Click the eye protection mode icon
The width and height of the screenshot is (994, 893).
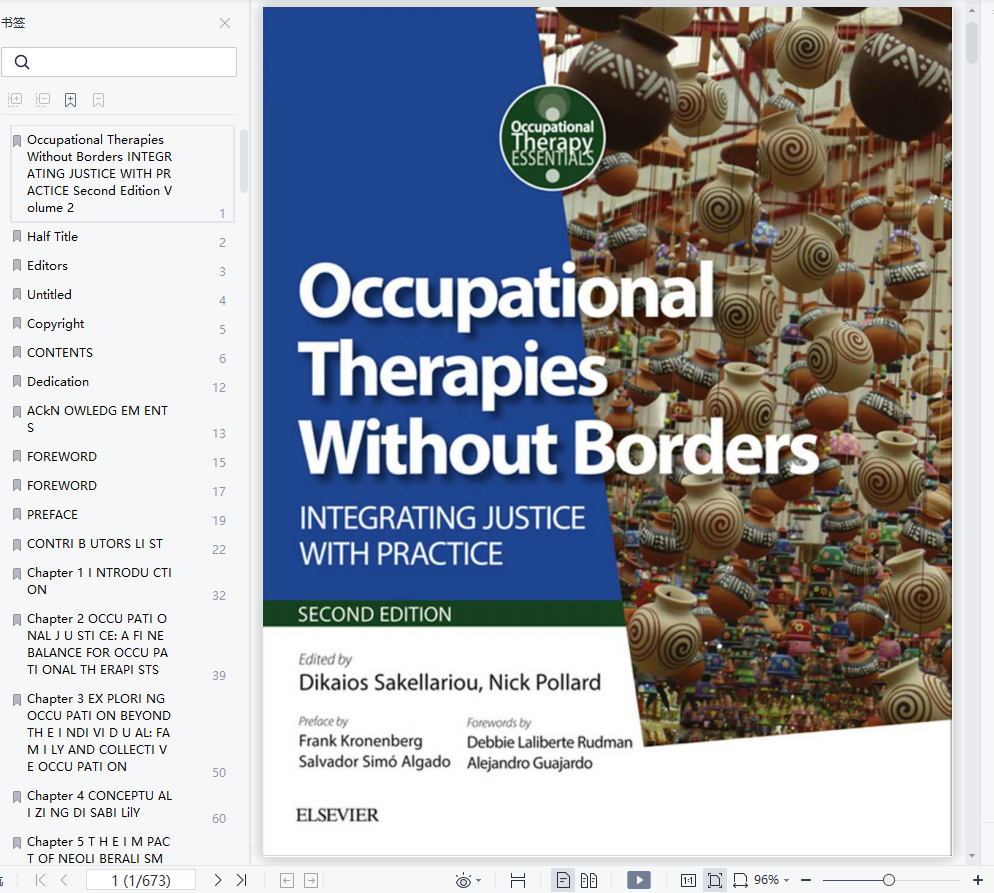point(463,880)
